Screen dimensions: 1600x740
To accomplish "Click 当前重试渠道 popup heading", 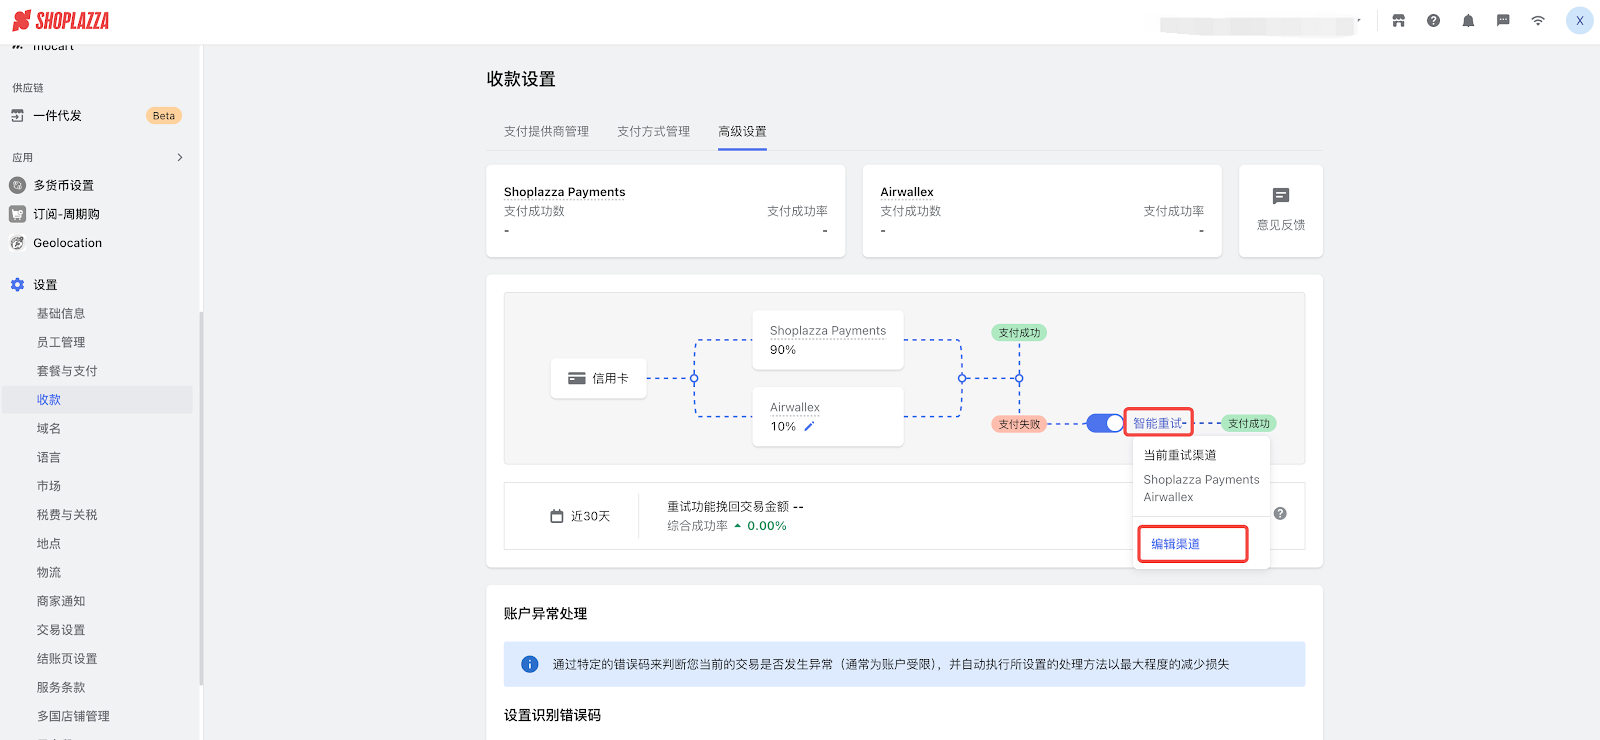I will coord(1180,455).
